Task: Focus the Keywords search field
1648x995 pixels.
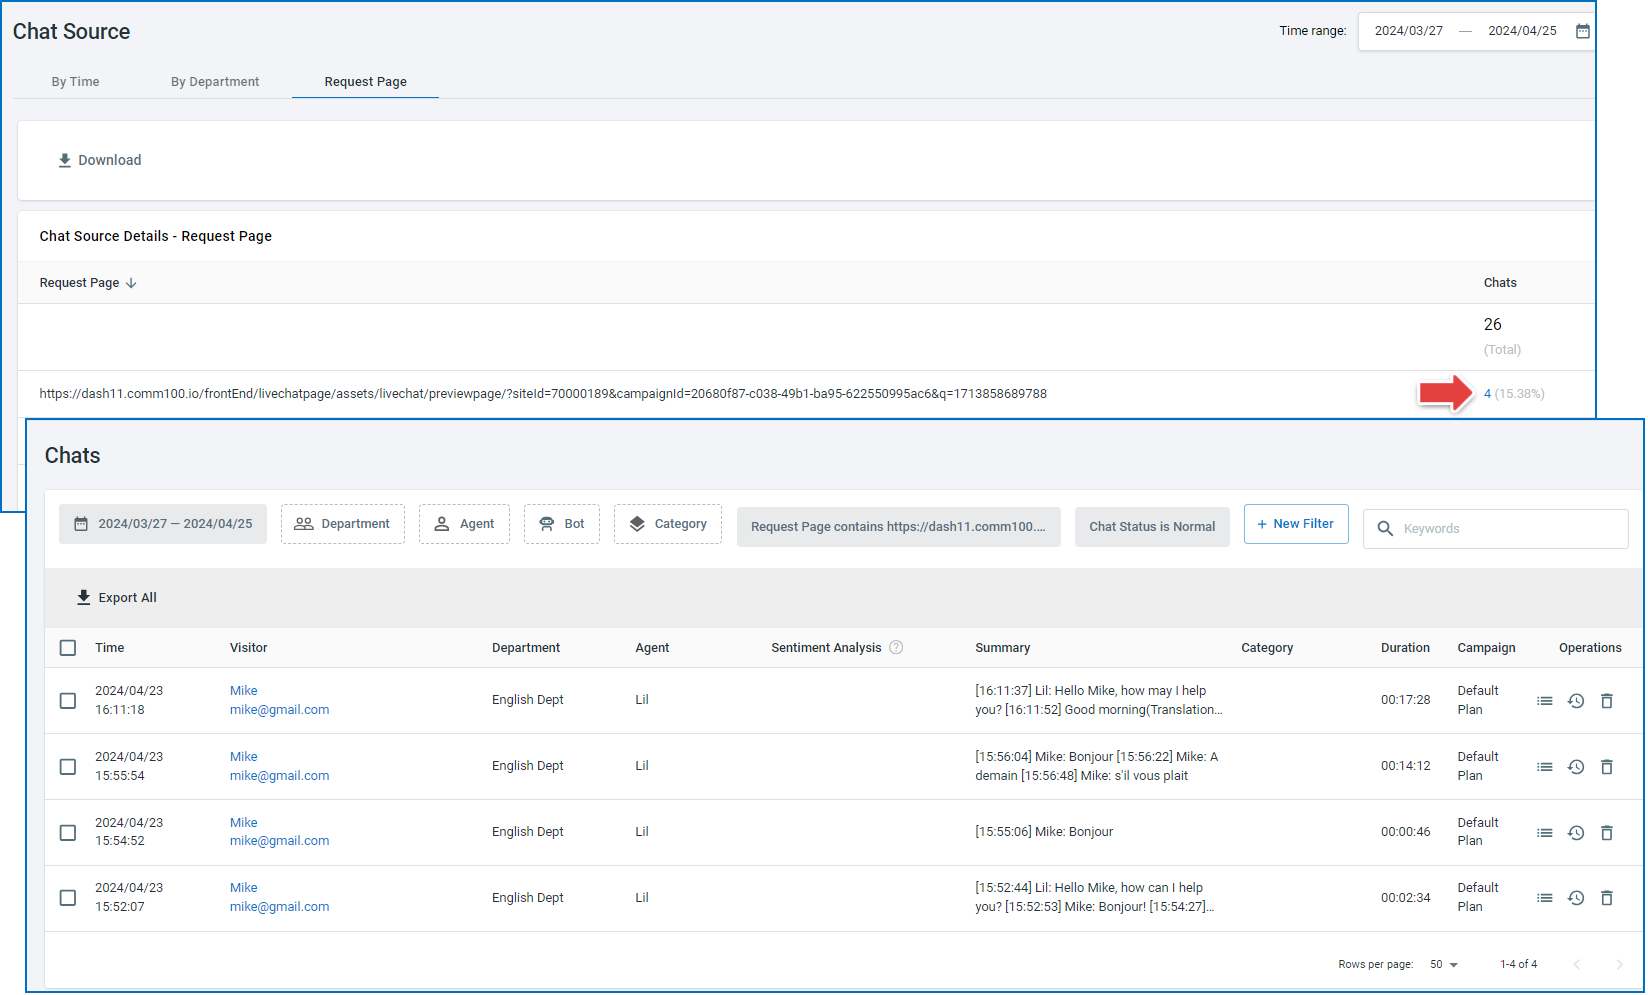Action: pos(1496,529)
